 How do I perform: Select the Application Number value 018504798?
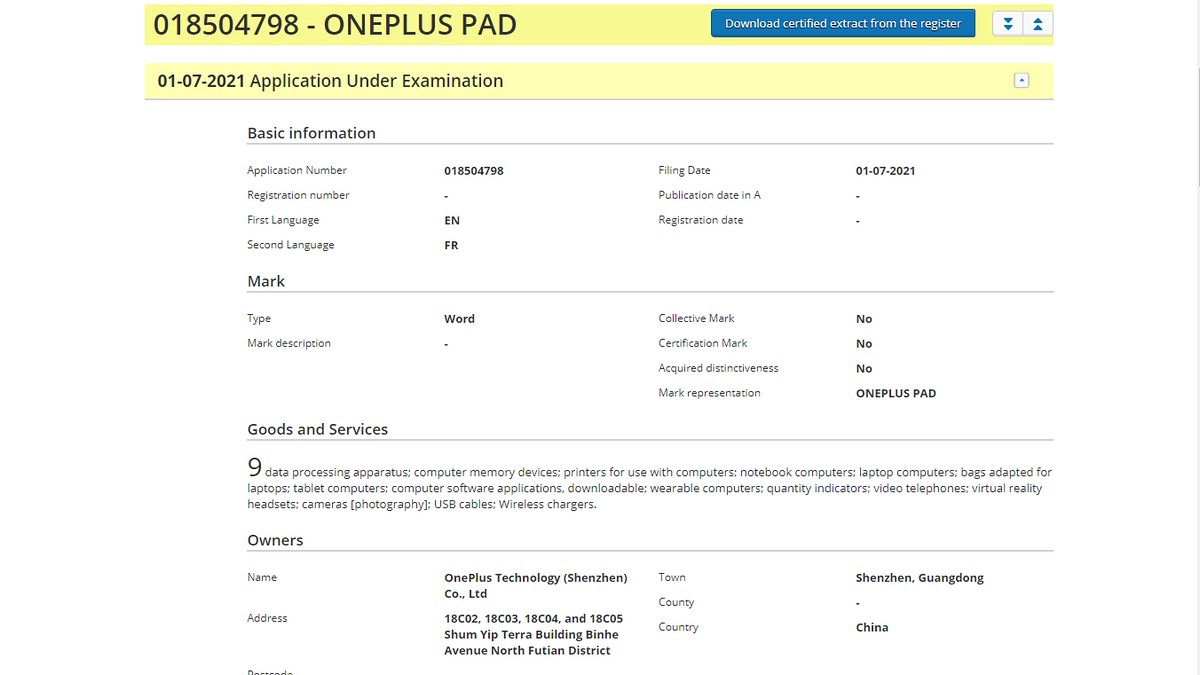point(474,170)
